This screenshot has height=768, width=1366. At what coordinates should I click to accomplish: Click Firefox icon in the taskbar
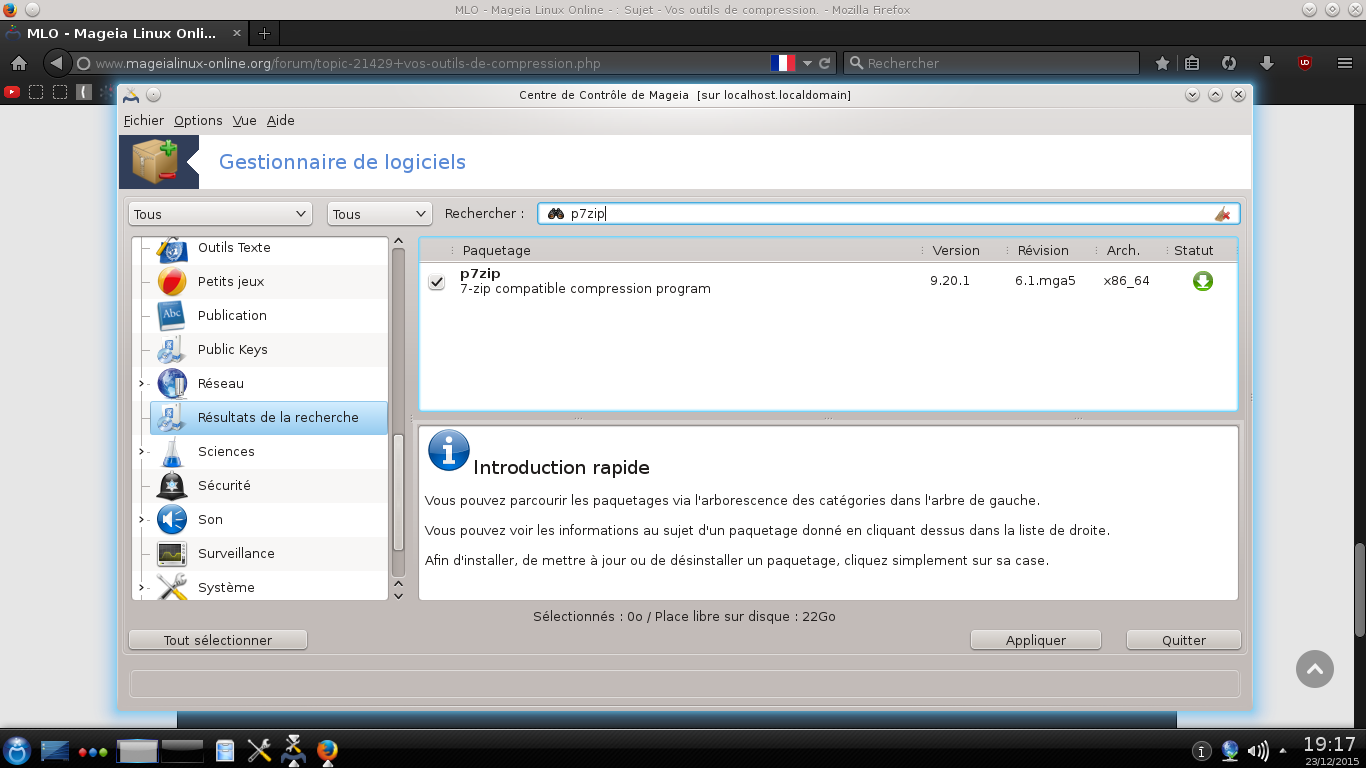[327, 750]
